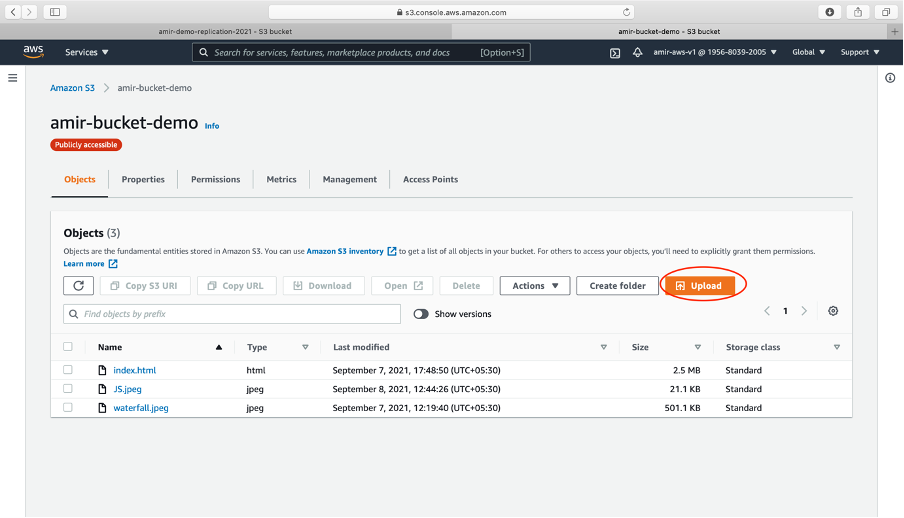Click the orange Upload button
The width and height of the screenshot is (904, 518).
pyautogui.click(x=699, y=286)
